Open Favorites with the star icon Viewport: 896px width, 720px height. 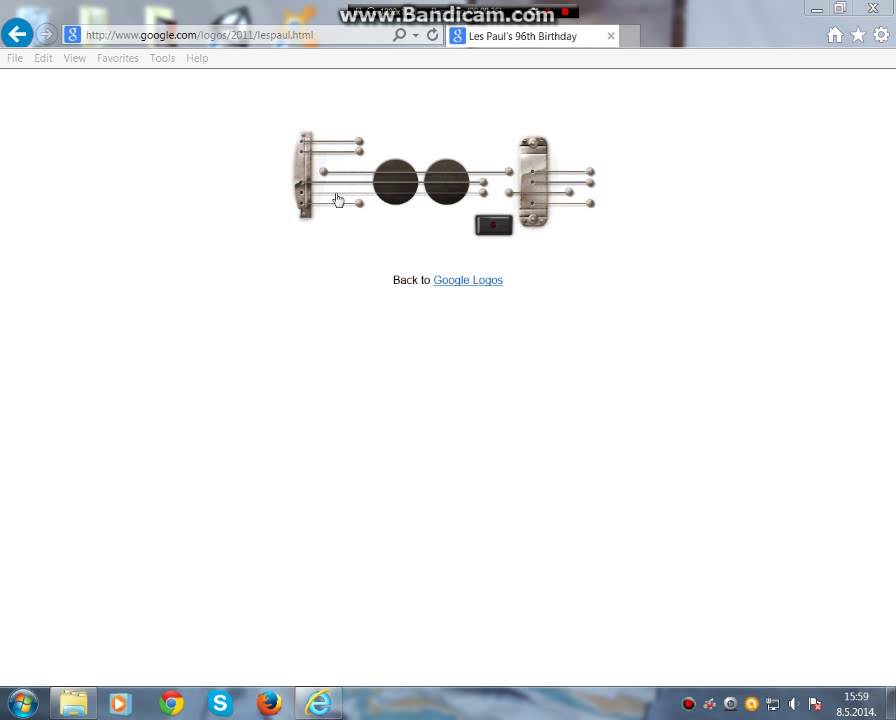point(858,35)
